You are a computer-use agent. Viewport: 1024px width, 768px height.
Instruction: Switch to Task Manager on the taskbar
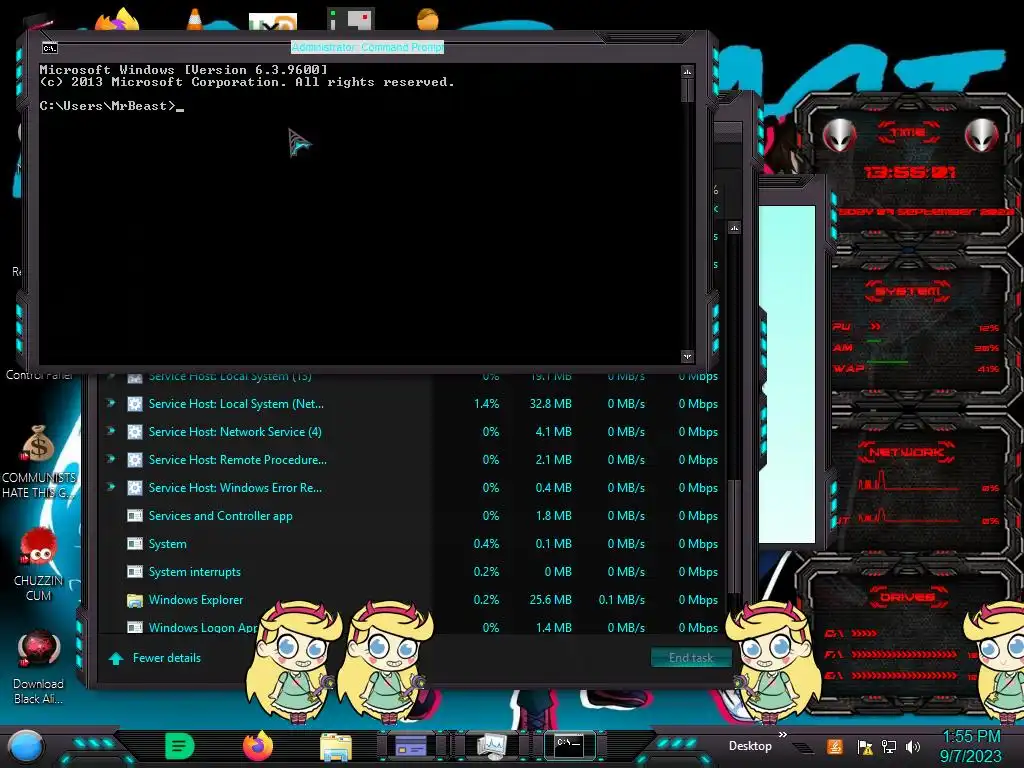[492, 745]
